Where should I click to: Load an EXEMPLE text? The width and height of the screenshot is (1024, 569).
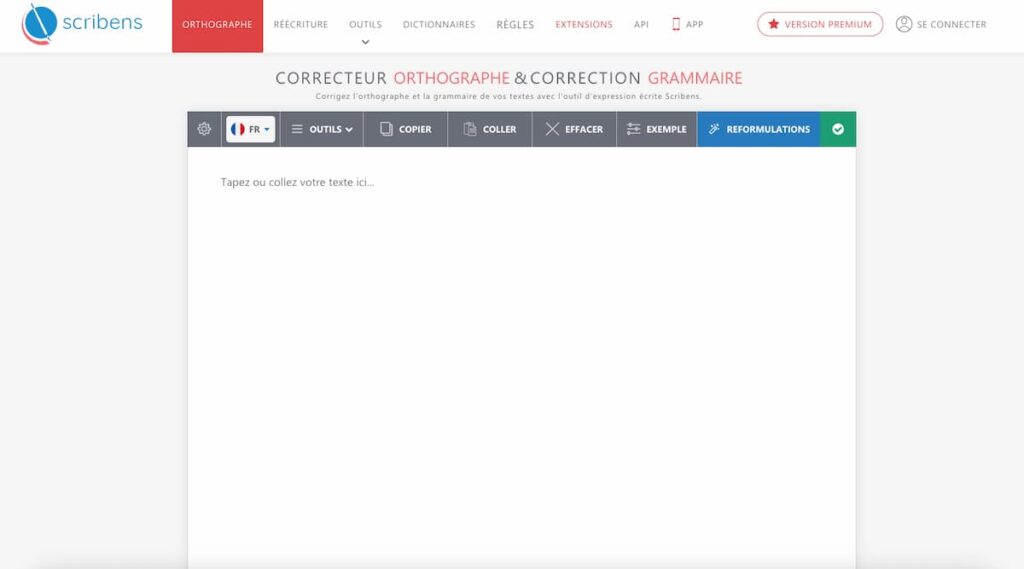pyautogui.click(x=656, y=129)
